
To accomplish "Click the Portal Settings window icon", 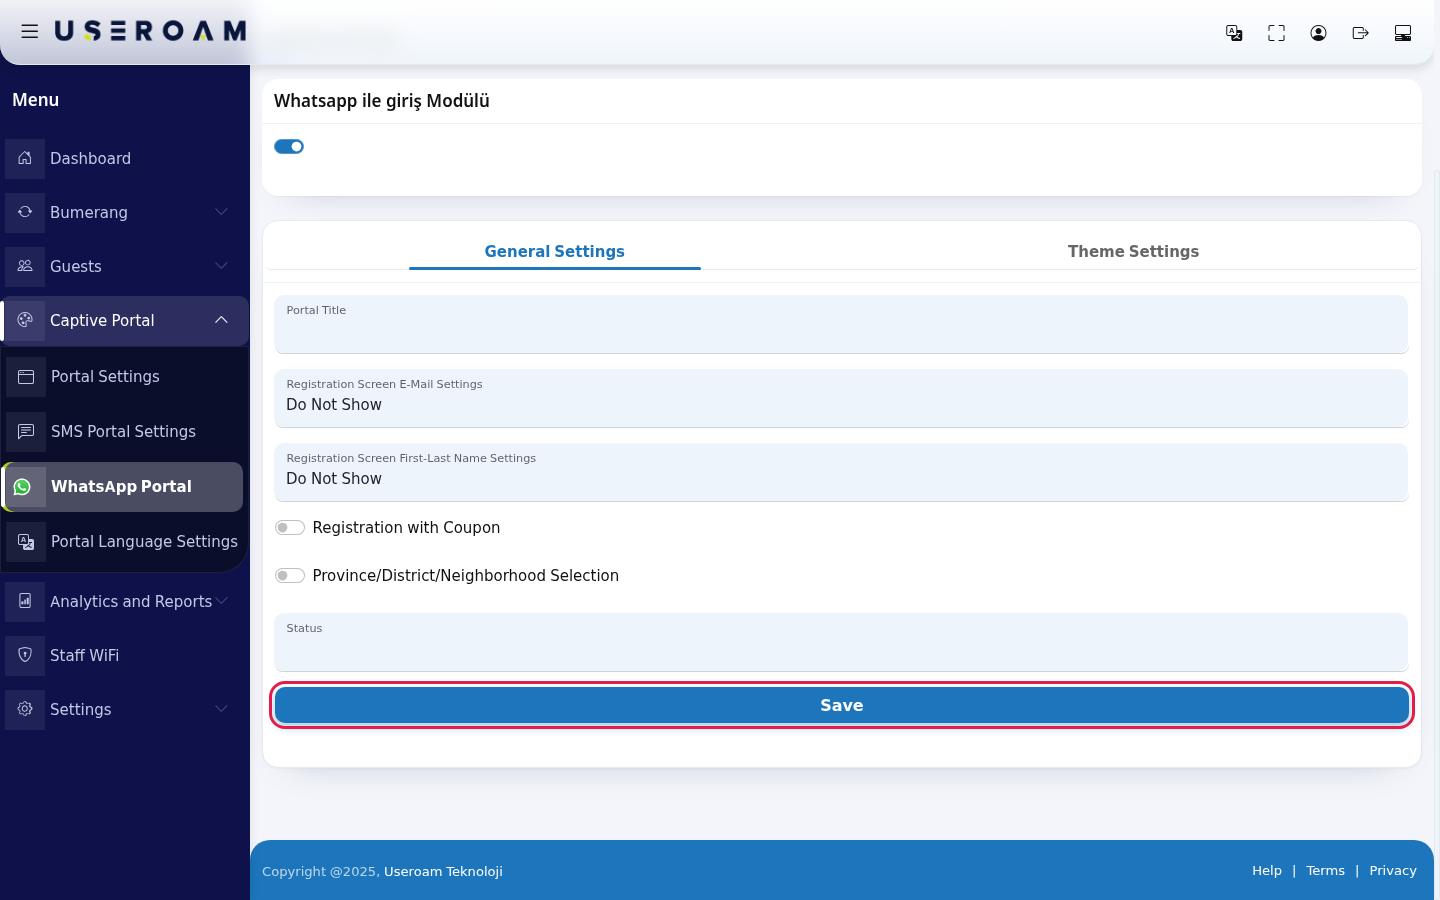I will pyautogui.click(x=26, y=376).
